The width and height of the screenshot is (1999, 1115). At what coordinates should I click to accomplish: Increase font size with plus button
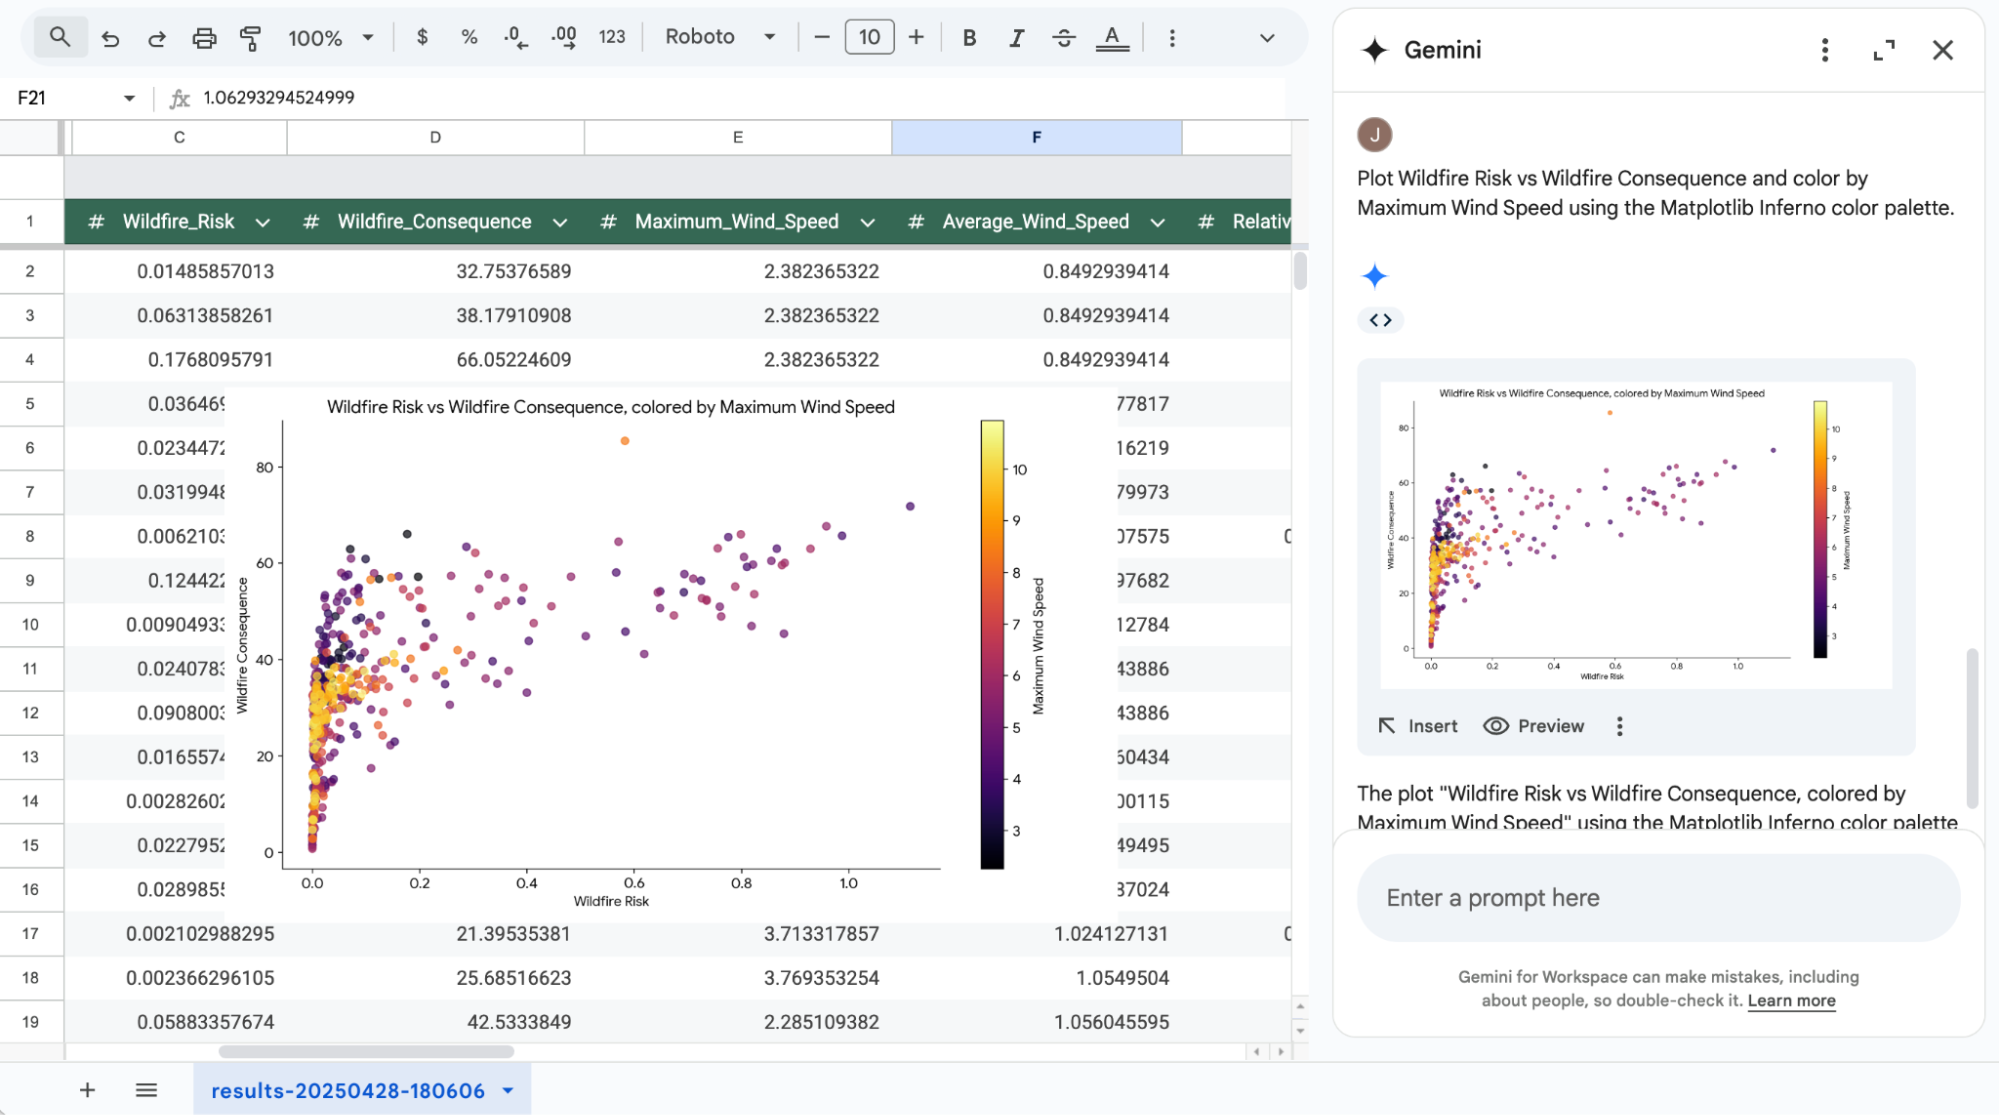[916, 37]
